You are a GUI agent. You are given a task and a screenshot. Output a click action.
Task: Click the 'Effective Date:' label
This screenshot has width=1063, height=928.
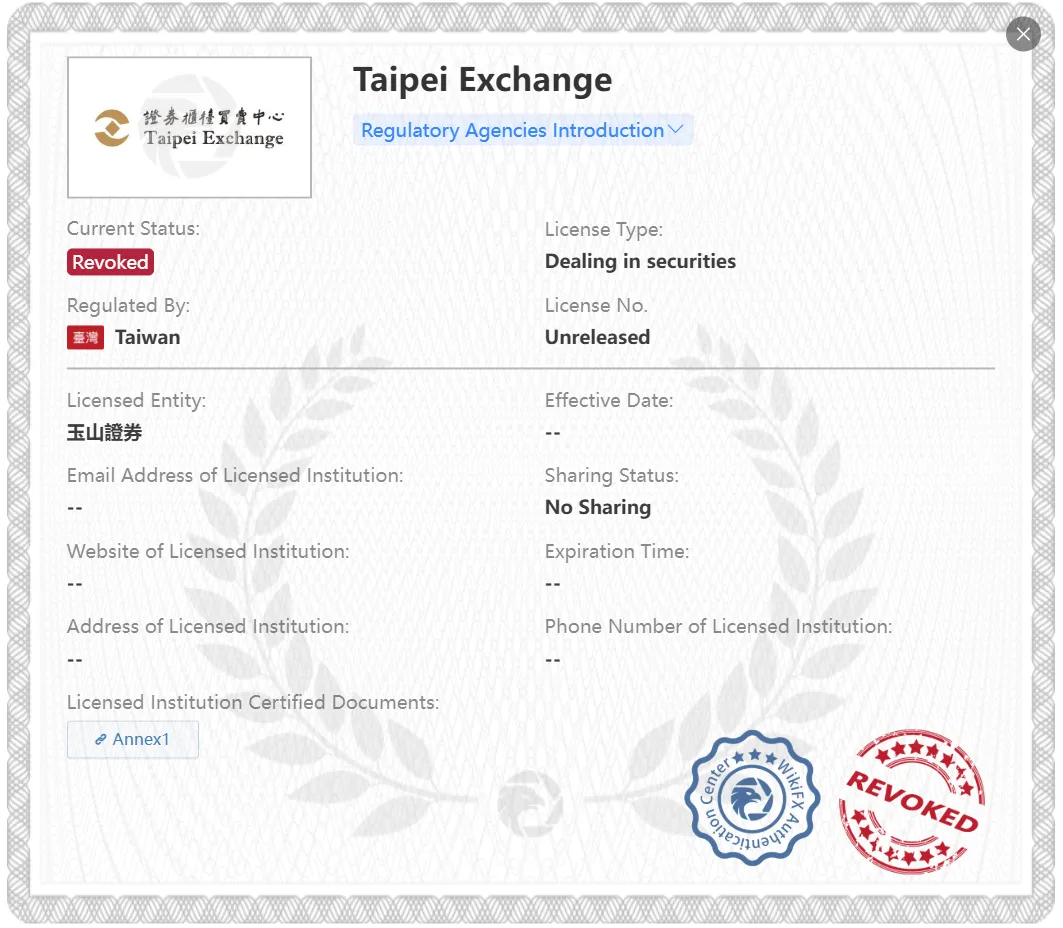pos(609,401)
